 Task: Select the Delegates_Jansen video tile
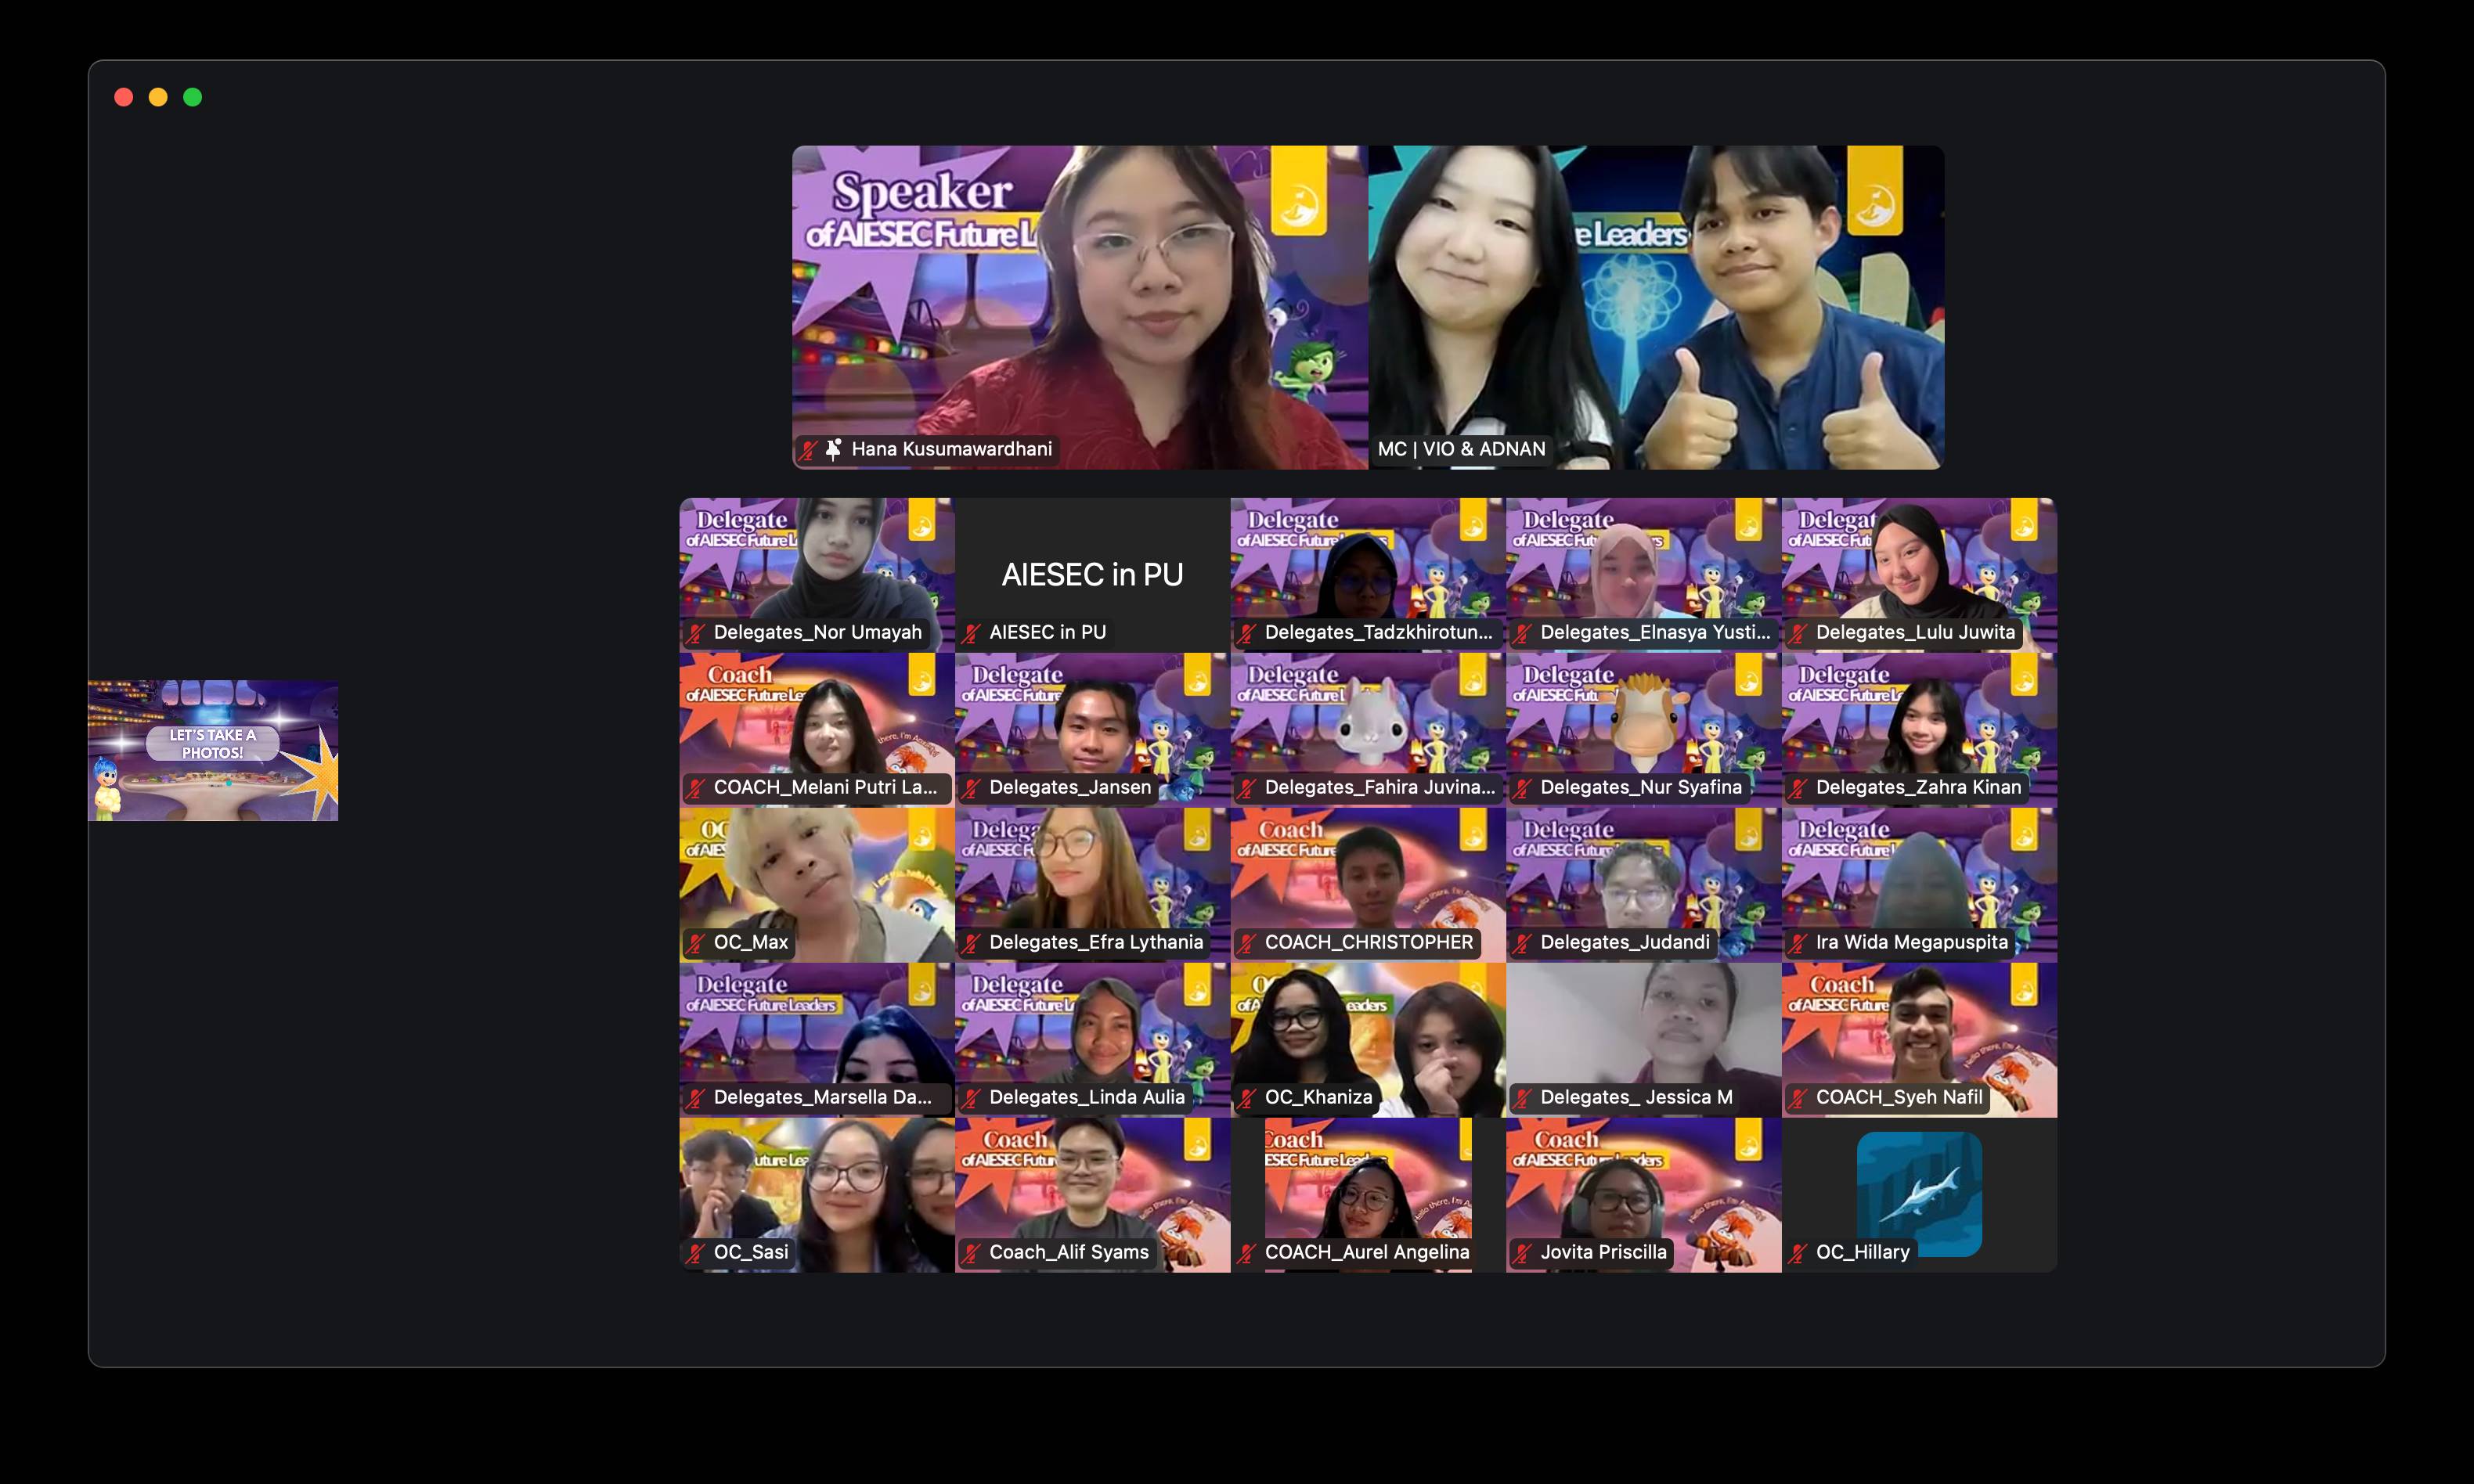1093,730
